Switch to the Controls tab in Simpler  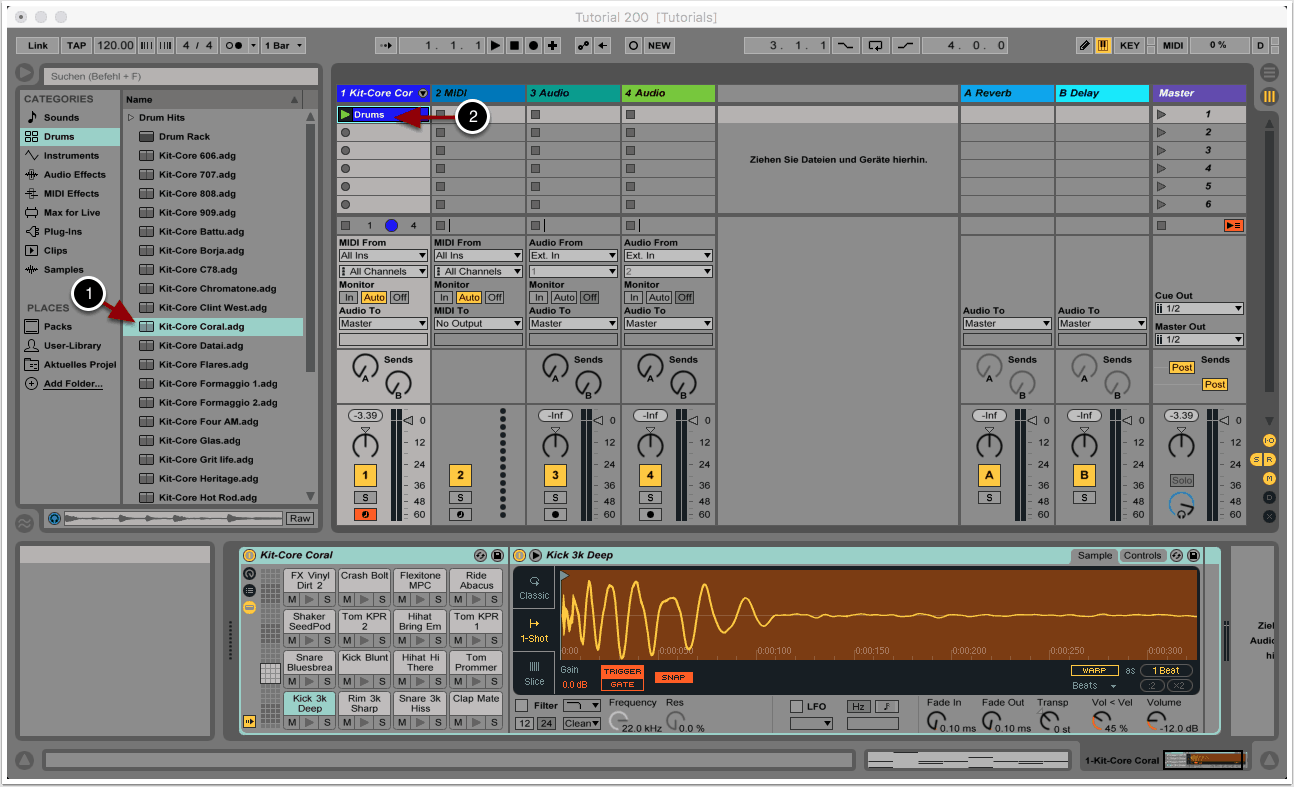click(1142, 556)
